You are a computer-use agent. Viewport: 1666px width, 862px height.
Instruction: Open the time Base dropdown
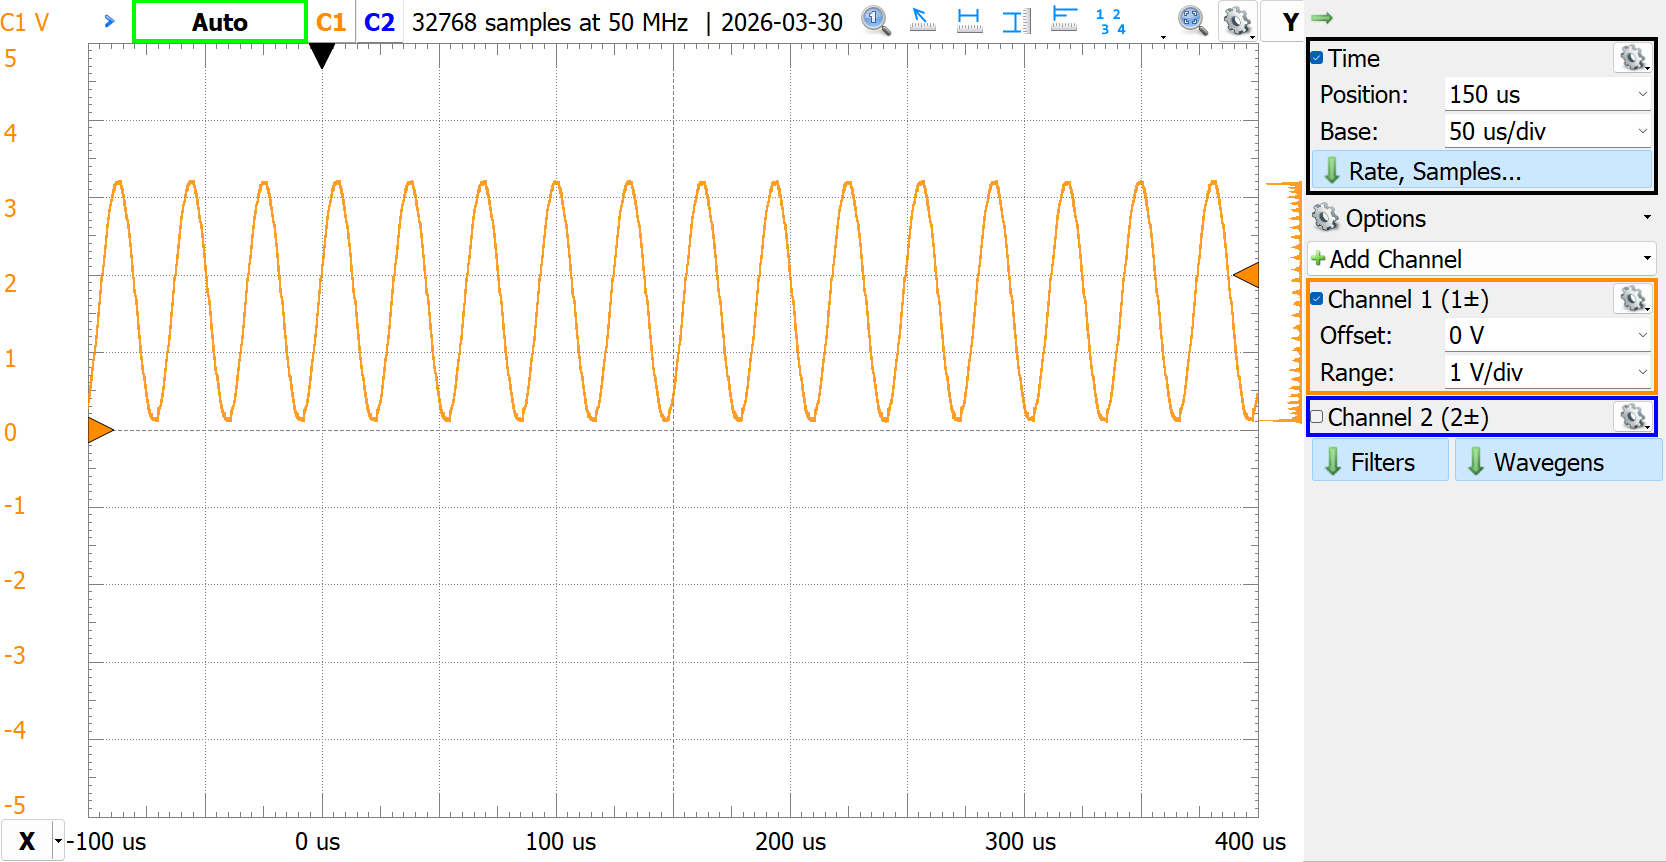(1546, 131)
